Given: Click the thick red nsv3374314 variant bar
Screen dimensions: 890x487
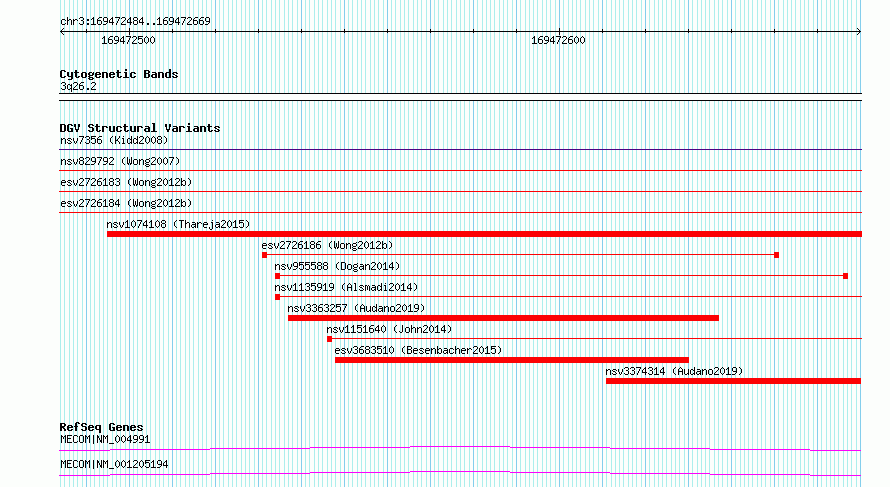Looking at the screenshot, I should tap(733, 381).
